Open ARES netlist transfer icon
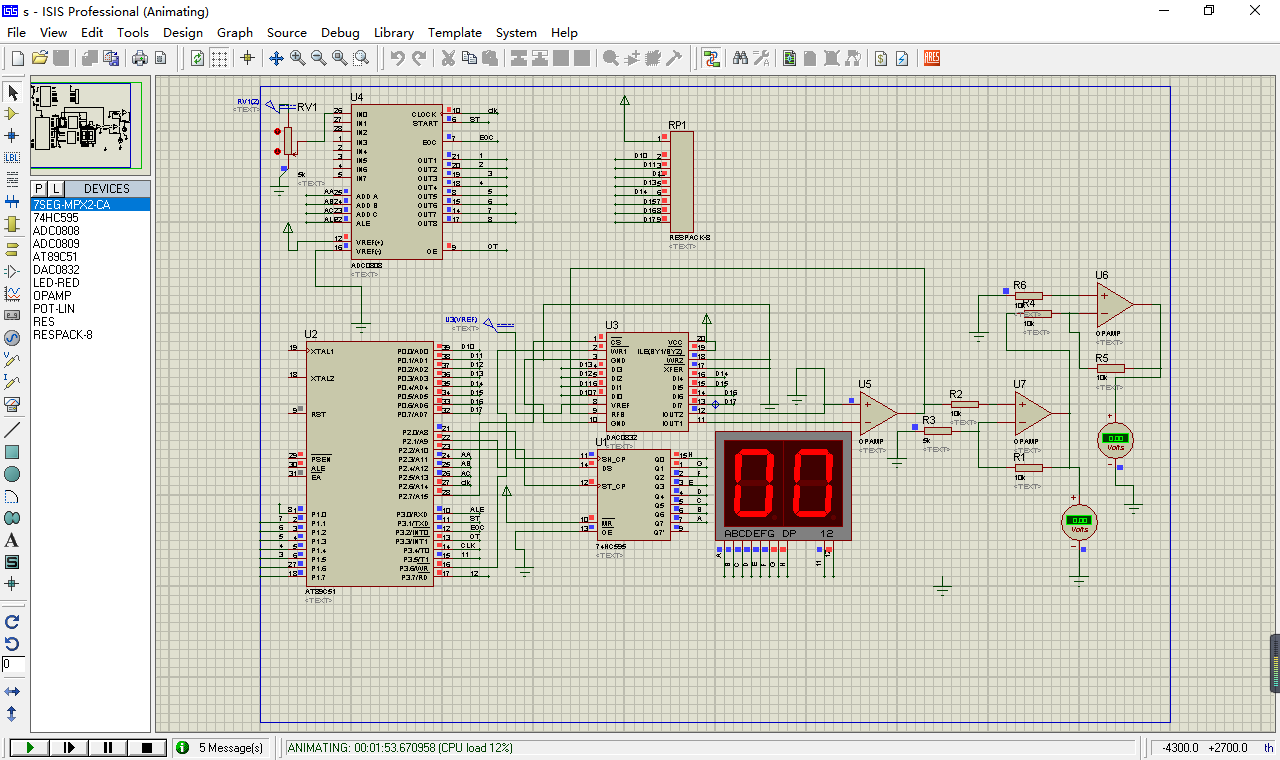Image resolution: width=1280 pixels, height=760 pixels. (932, 58)
